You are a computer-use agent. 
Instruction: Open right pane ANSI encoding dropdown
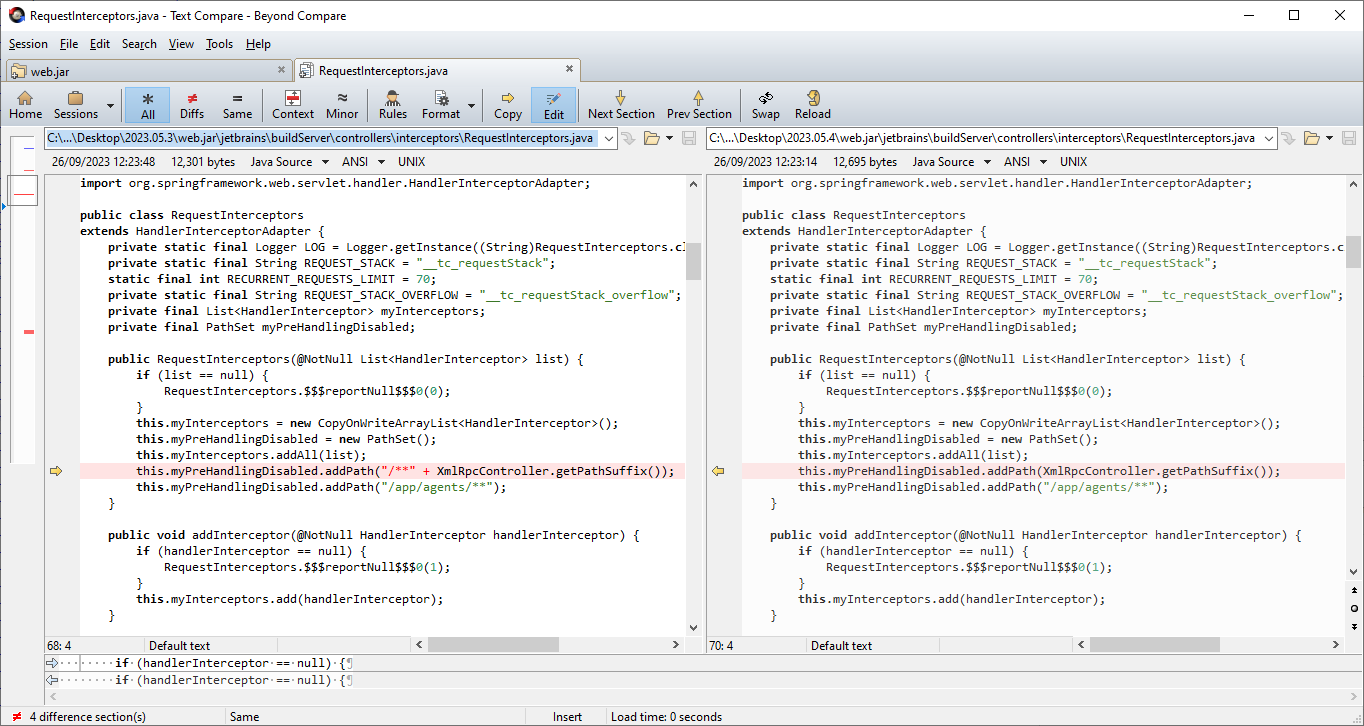click(x=1027, y=162)
